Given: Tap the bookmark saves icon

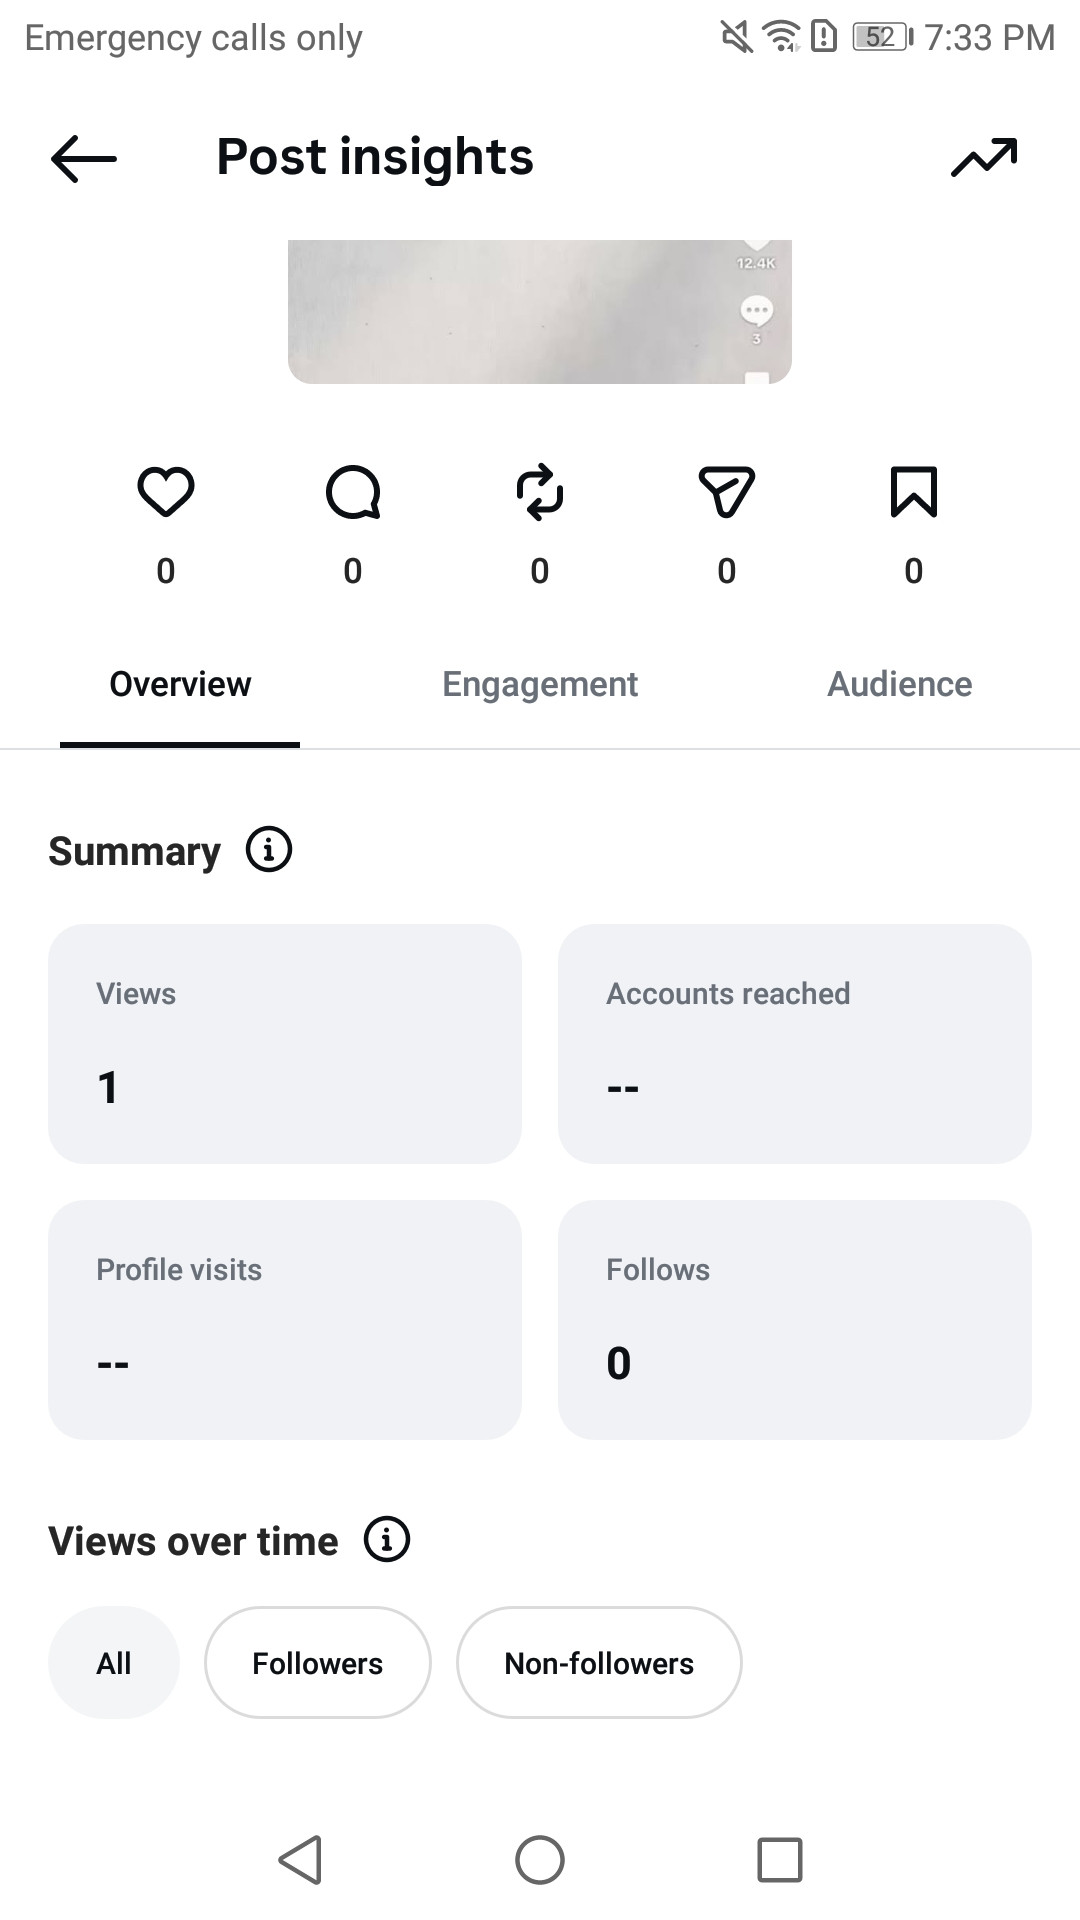Looking at the screenshot, I should tap(914, 492).
